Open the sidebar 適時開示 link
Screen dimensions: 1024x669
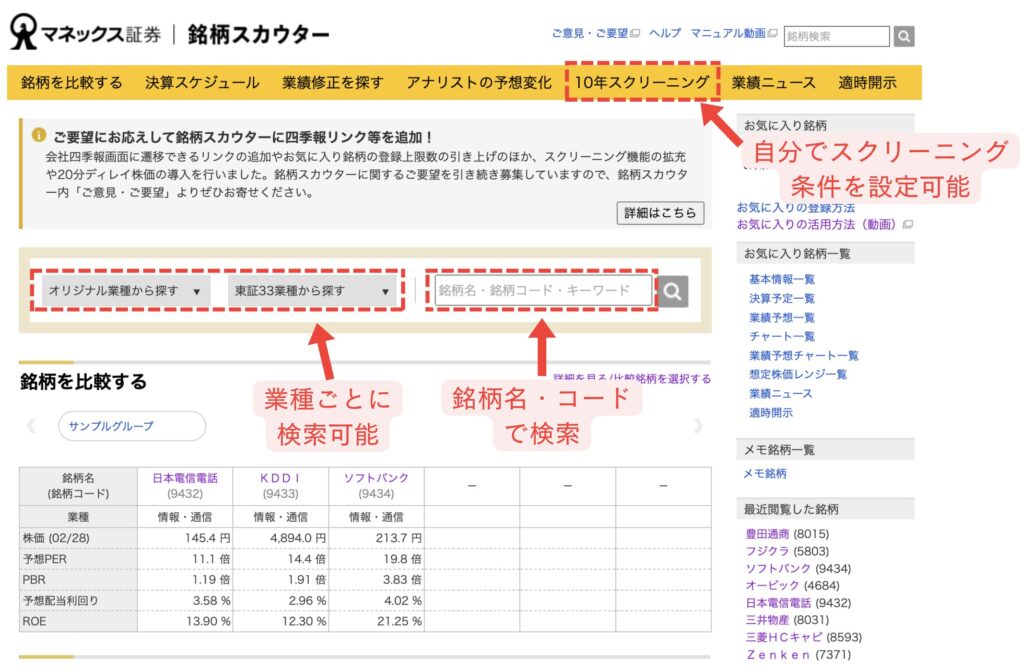pos(771,413)
